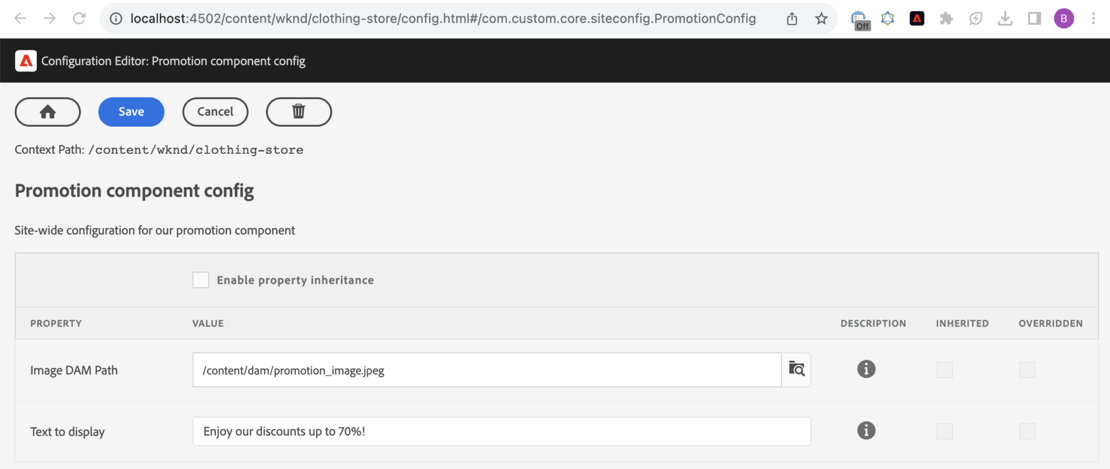Save the configuration
The width and height of the screenshot is (1110, 469).
pos(131,112)
